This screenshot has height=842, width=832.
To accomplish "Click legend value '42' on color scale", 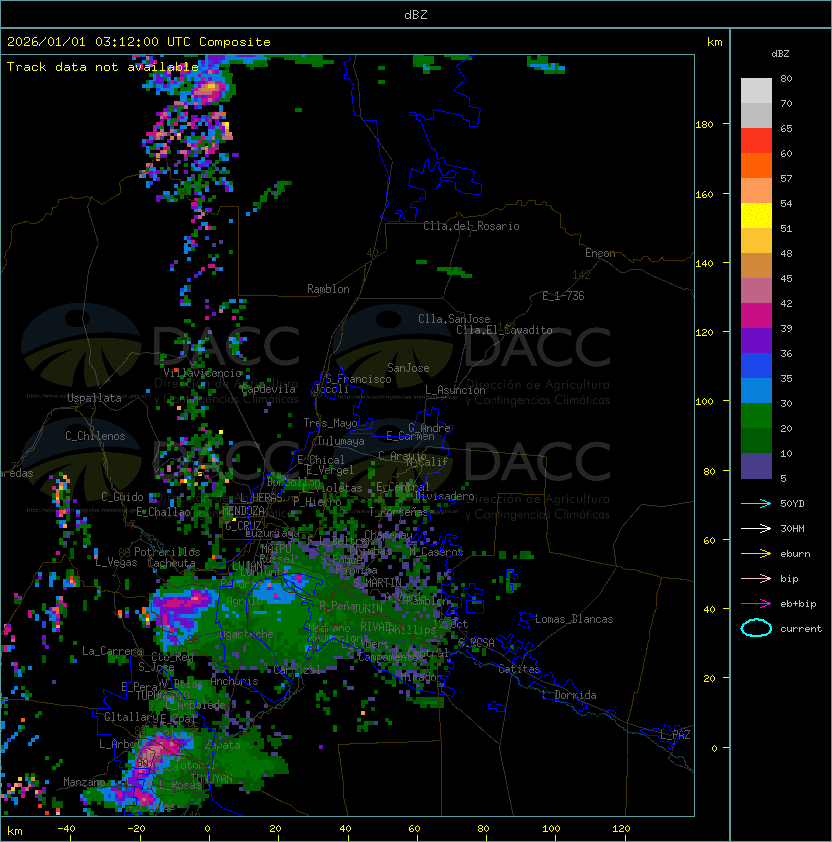I will pos(786,304).
